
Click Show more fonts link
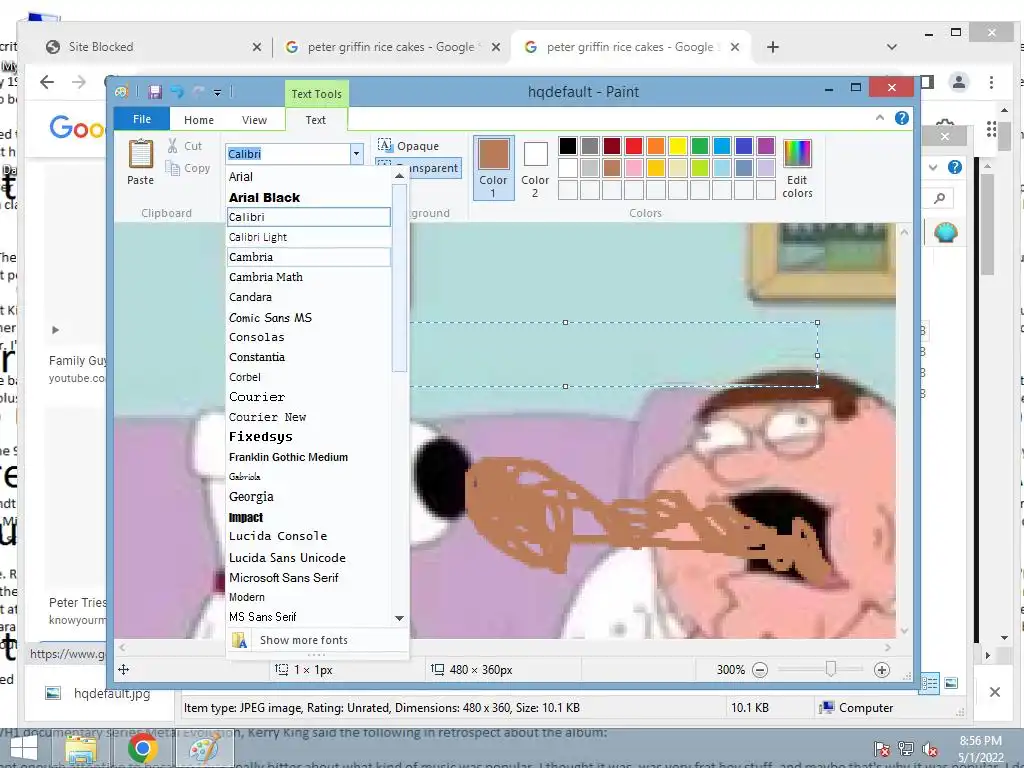tap(317, 640)
